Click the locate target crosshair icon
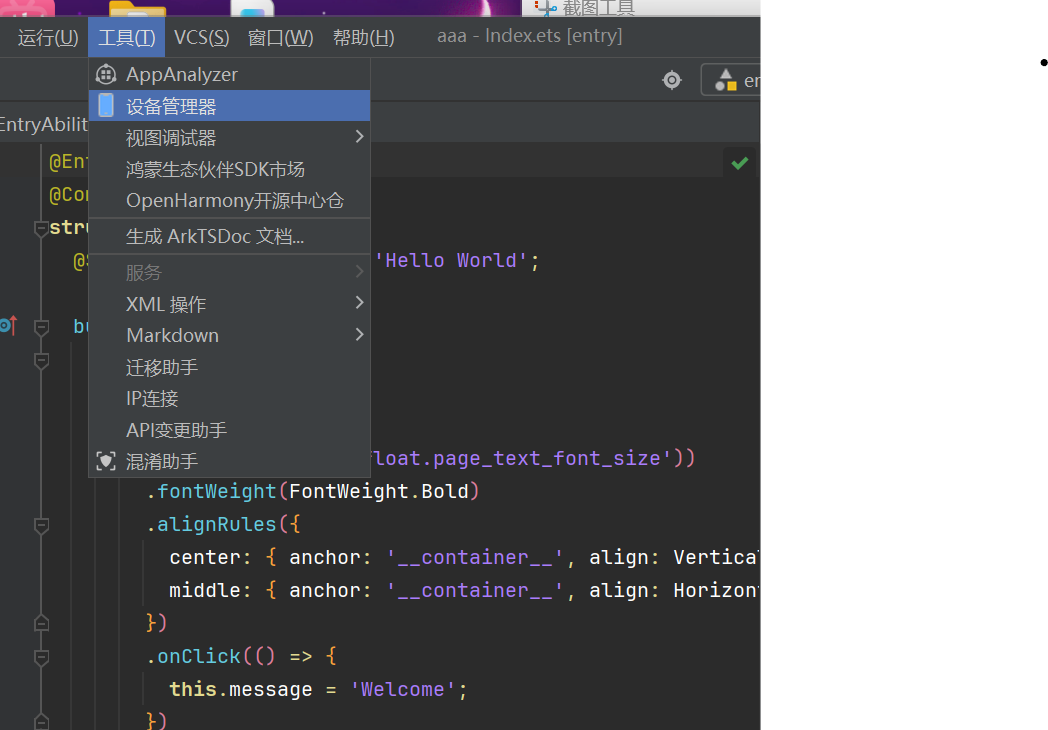This screenshot has height=730, width=1048. click(672, 80)
